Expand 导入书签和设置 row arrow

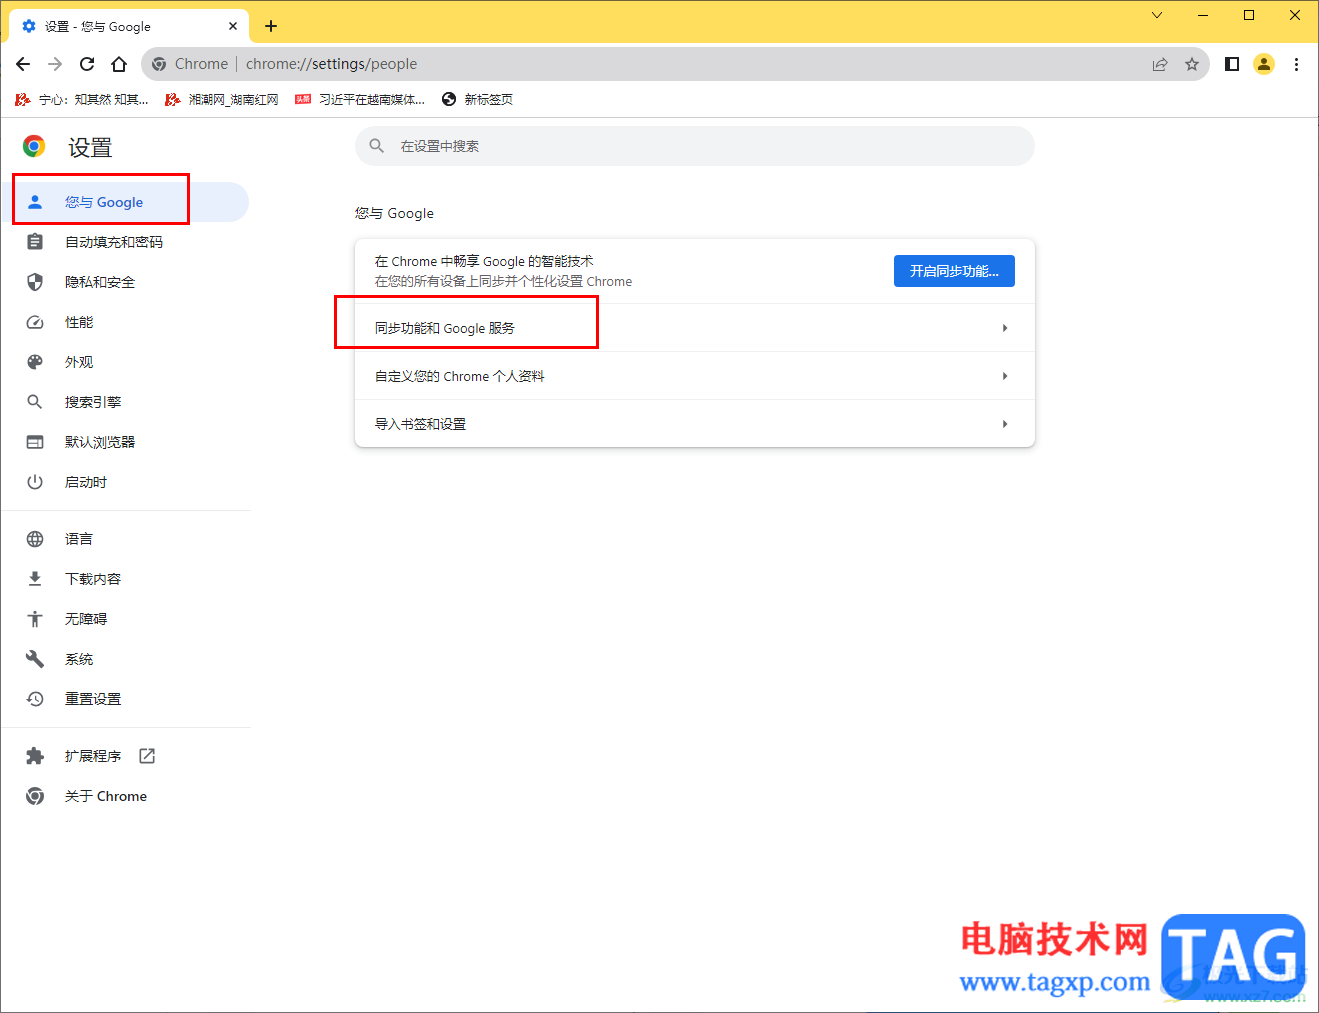1005,424
